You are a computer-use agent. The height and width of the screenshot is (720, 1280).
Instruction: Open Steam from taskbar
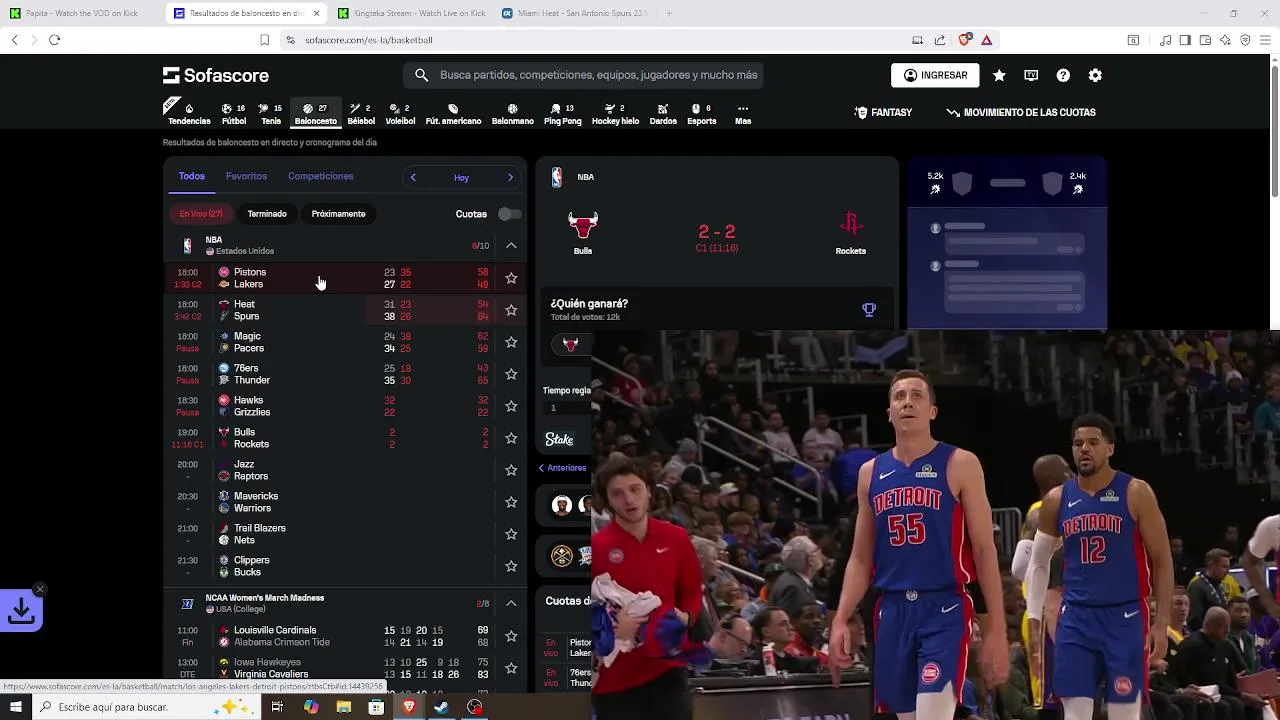tap(441, 707)
